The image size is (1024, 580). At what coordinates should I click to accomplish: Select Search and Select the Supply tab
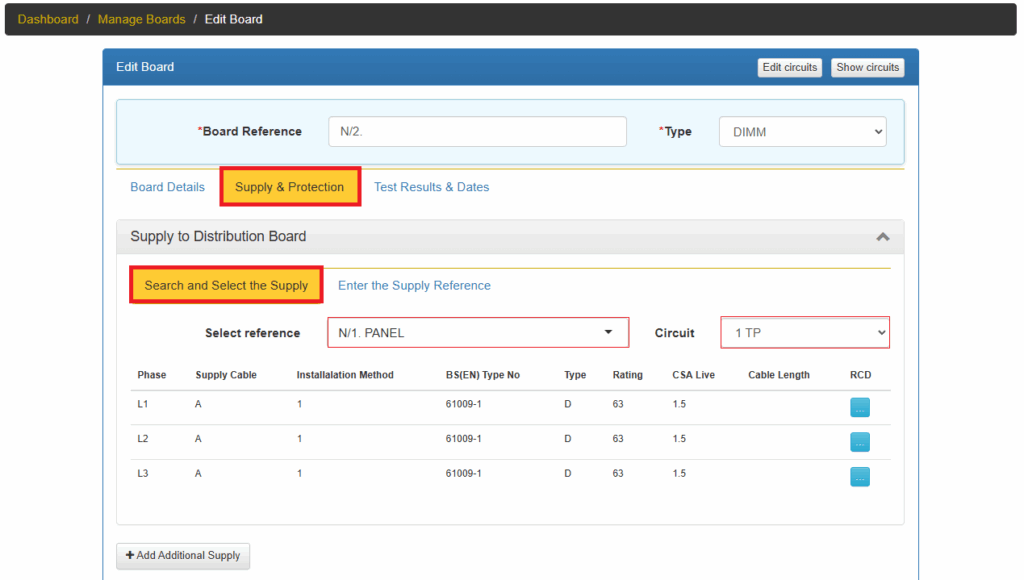click(226, 285)
